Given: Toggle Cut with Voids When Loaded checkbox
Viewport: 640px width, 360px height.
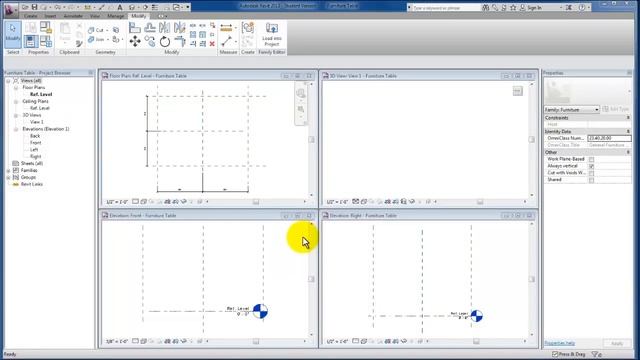Looking at the screenshot, I should [591, 173].
